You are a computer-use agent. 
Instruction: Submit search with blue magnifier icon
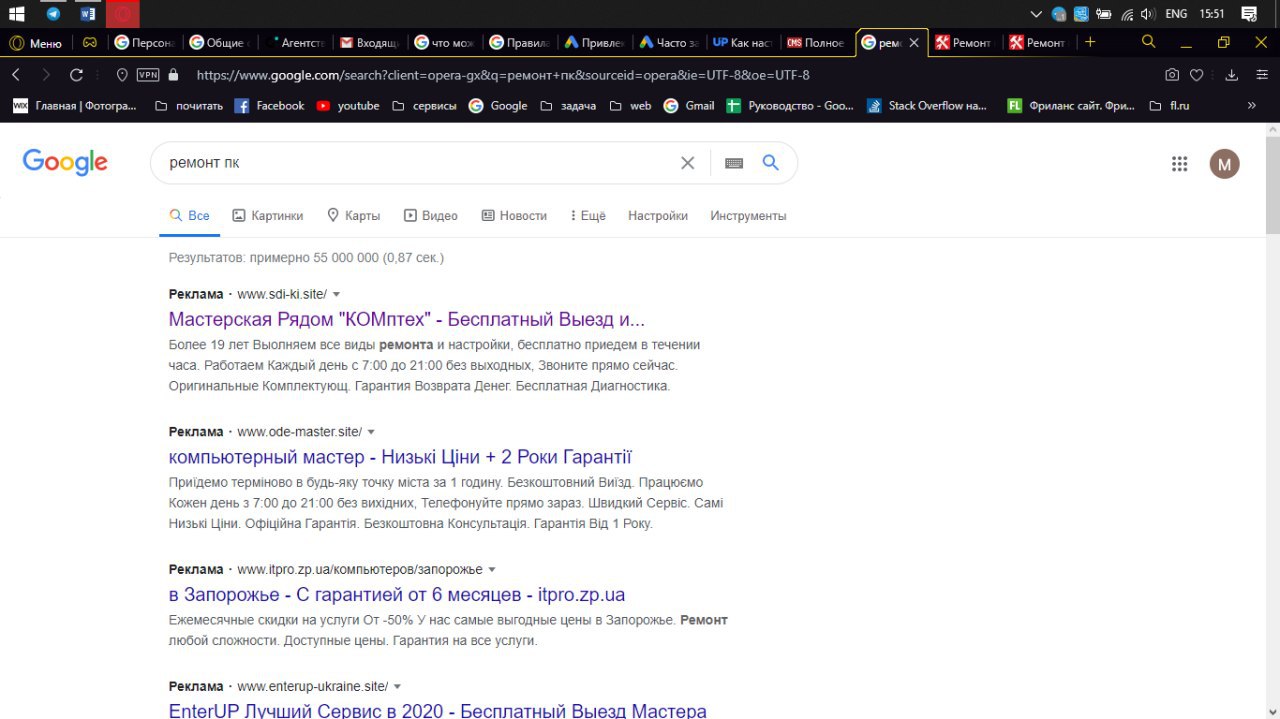point(770,162)
